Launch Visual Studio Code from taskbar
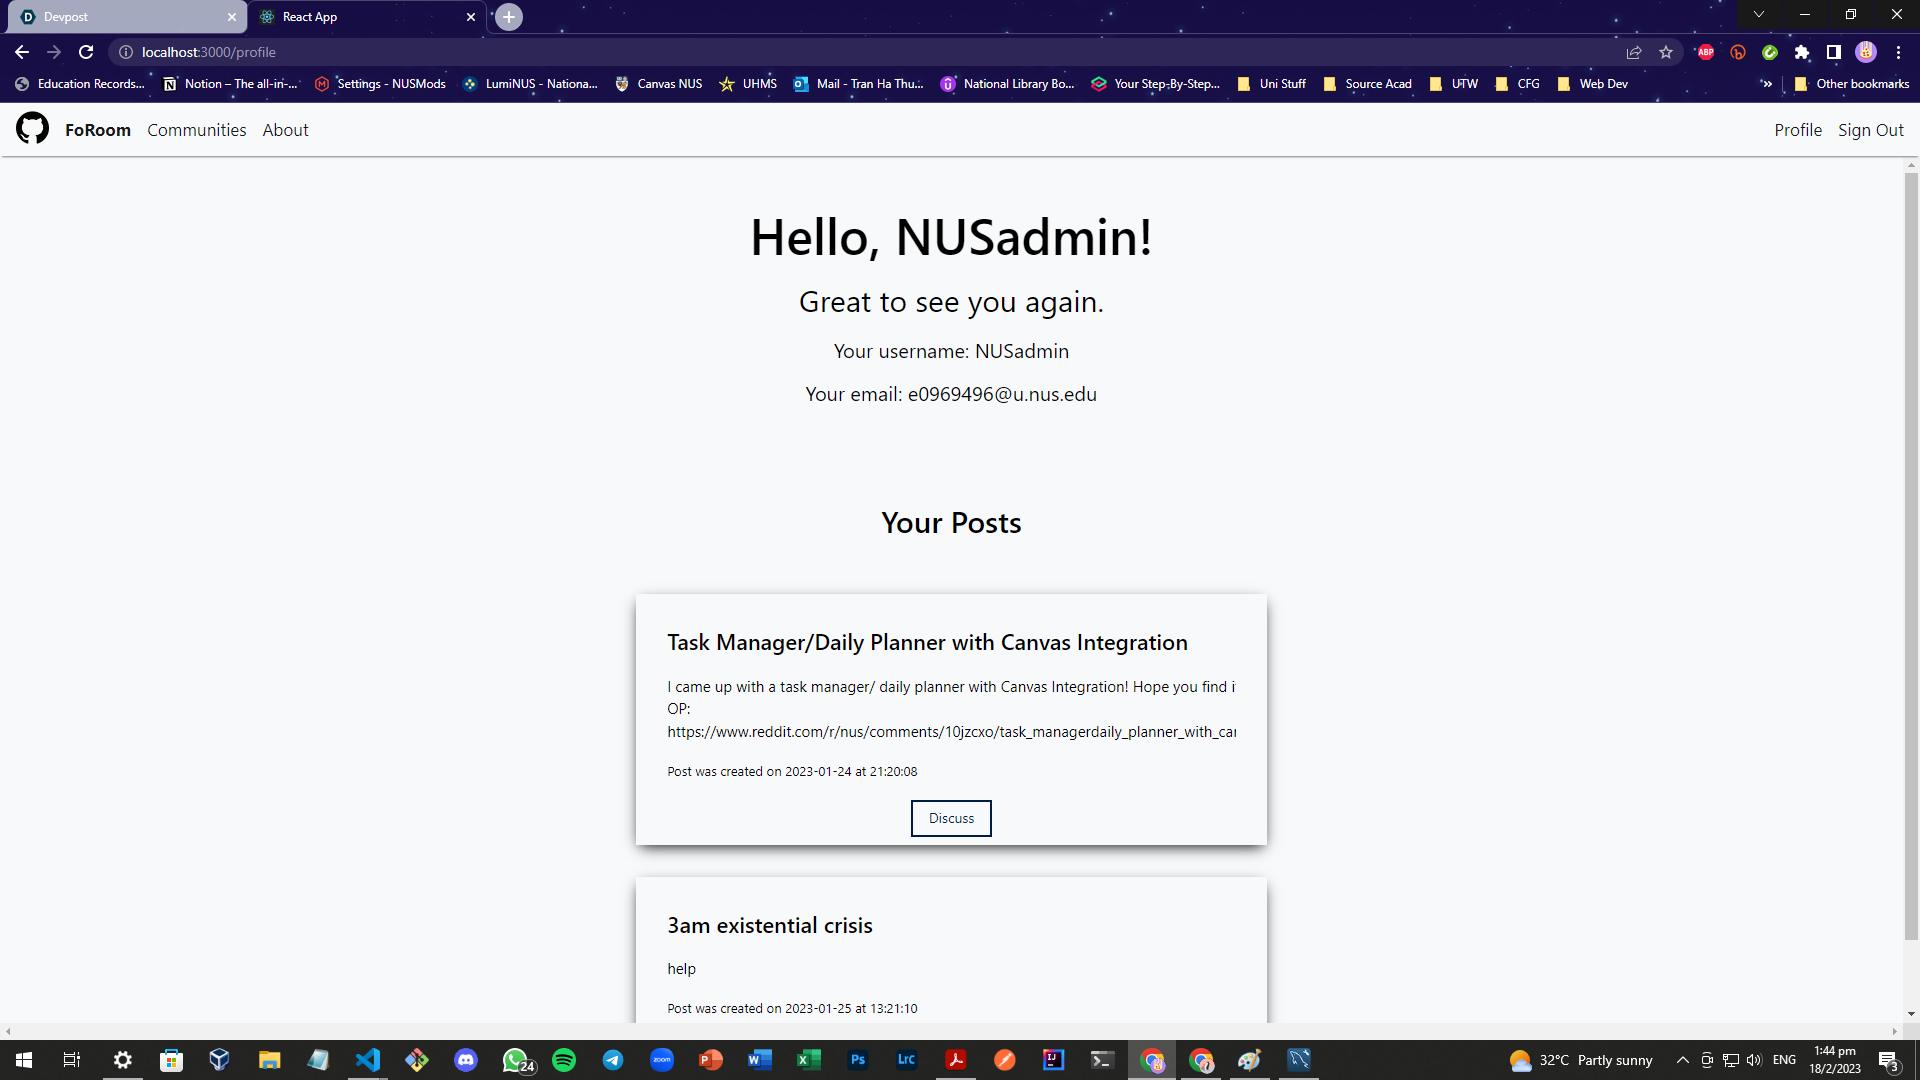The height and width of the screenshot is (1080, 1920). 368,1060
